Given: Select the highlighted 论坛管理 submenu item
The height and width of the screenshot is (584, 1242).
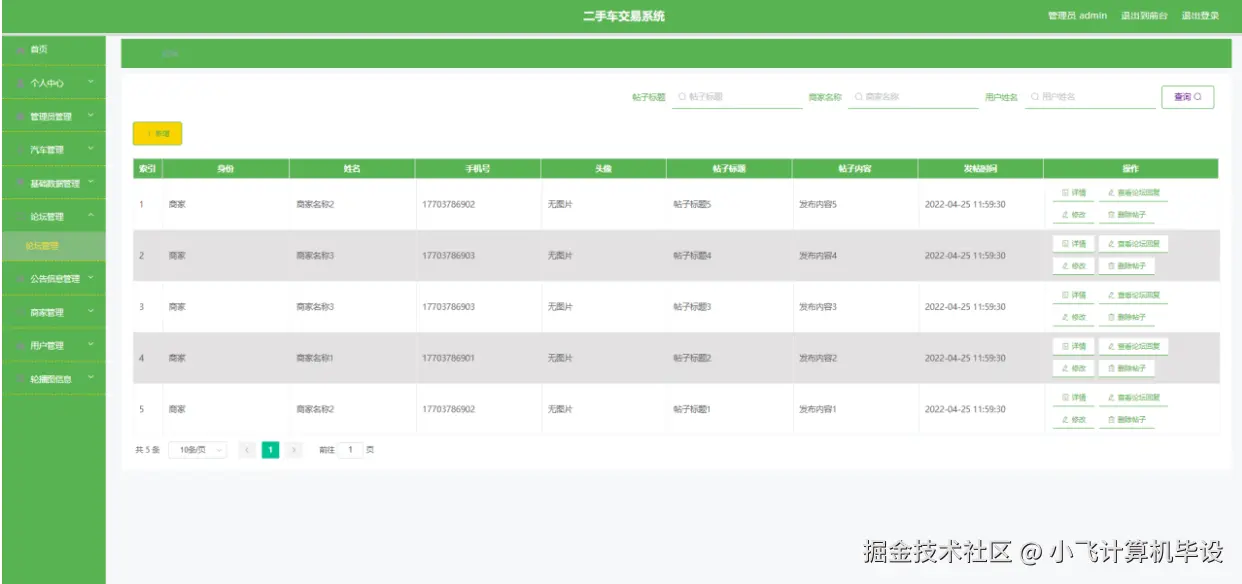Looking at the screenshot, I should pyautogui.click(x=53, y=246).
